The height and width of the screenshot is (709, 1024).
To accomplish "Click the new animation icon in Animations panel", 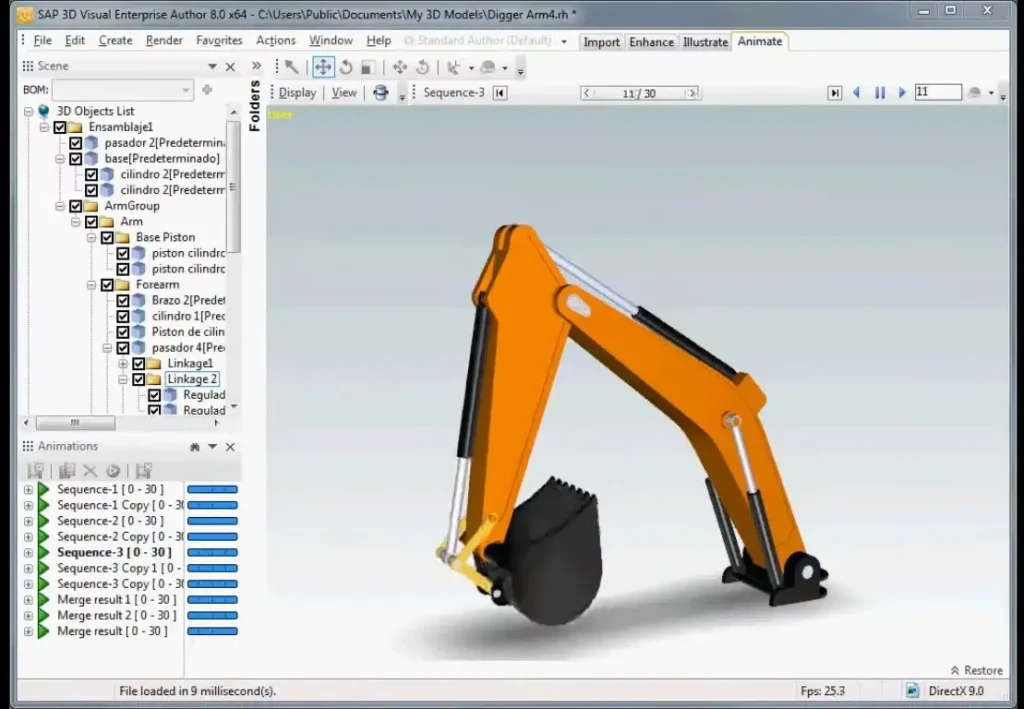I will (35, 471).
